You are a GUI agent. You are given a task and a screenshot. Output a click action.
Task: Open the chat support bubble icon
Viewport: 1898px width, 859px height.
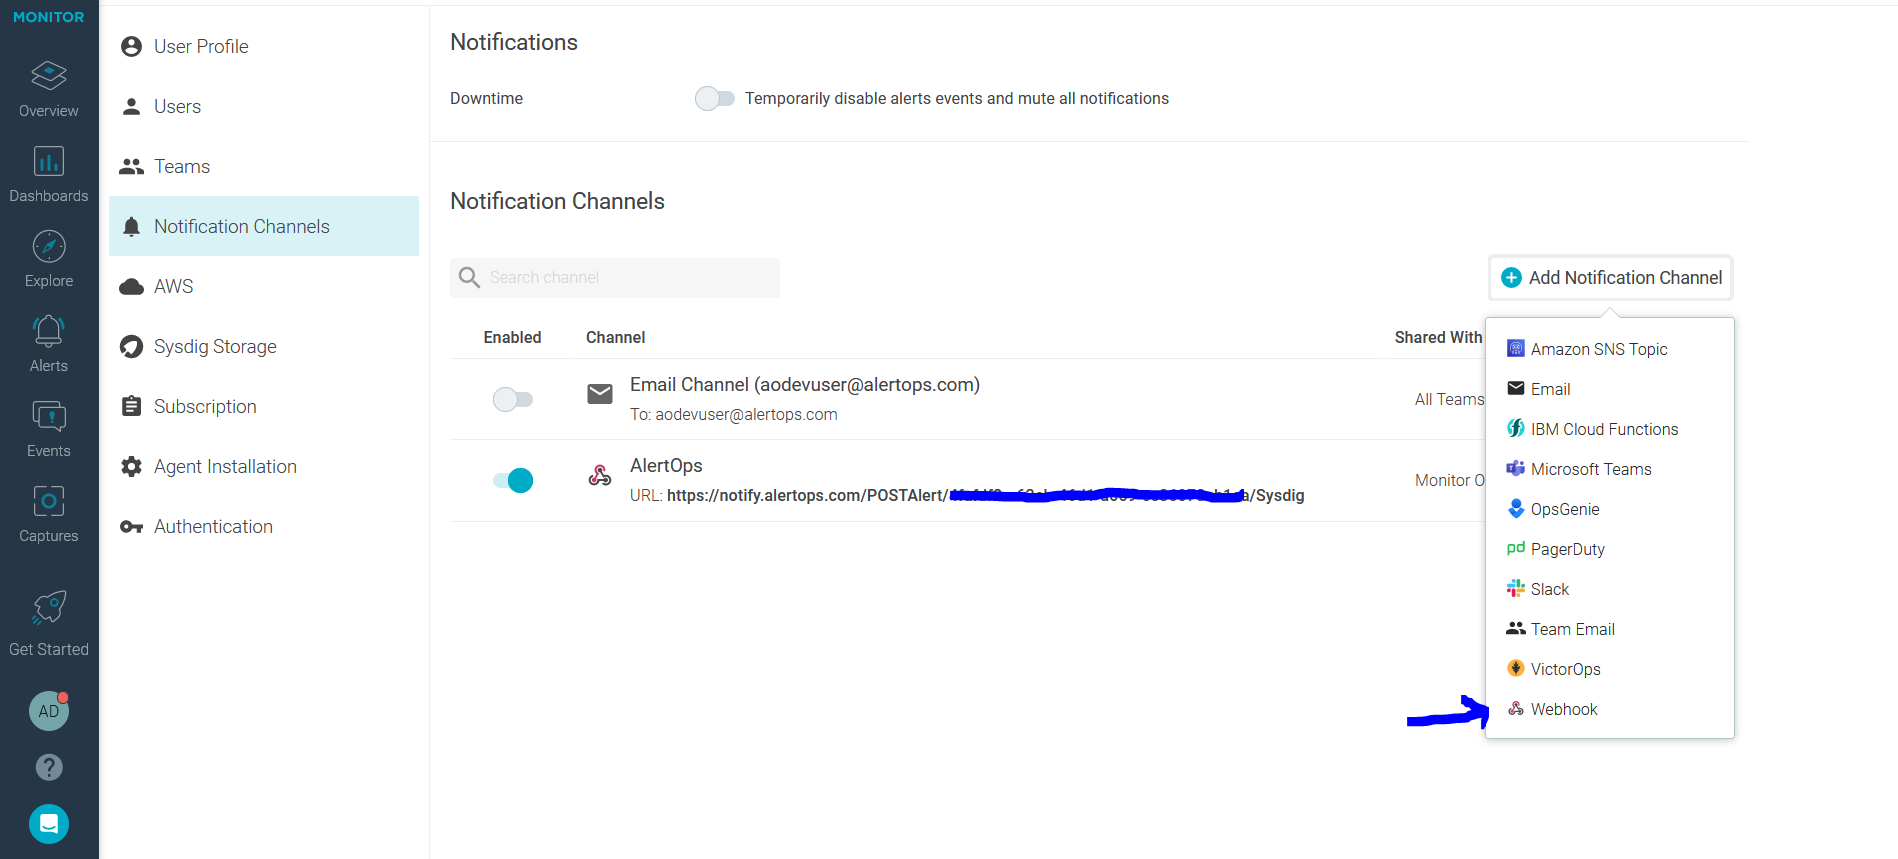click(48, 824)
